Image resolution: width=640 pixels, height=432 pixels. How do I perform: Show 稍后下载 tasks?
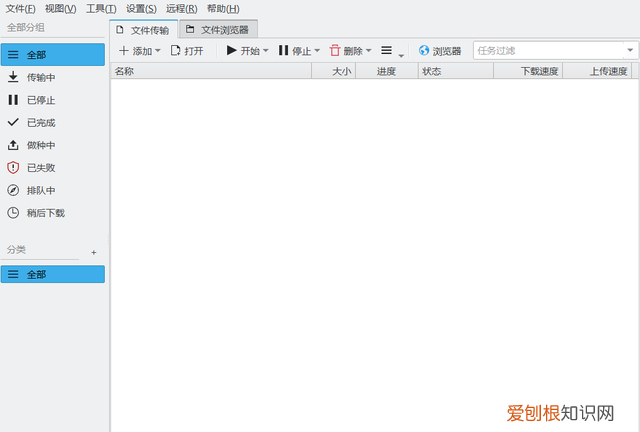(53, 213)
